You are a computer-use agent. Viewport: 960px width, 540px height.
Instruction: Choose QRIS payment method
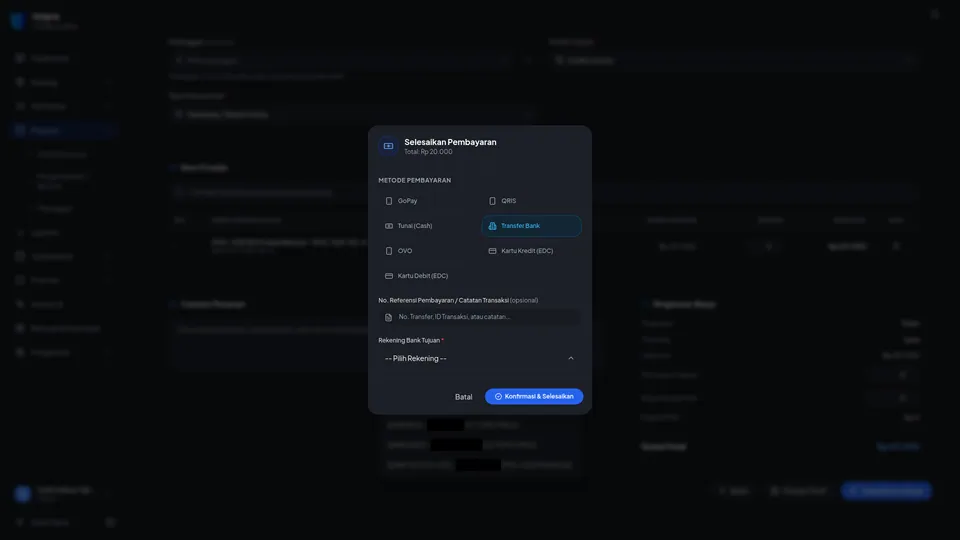tap(531, 201)
